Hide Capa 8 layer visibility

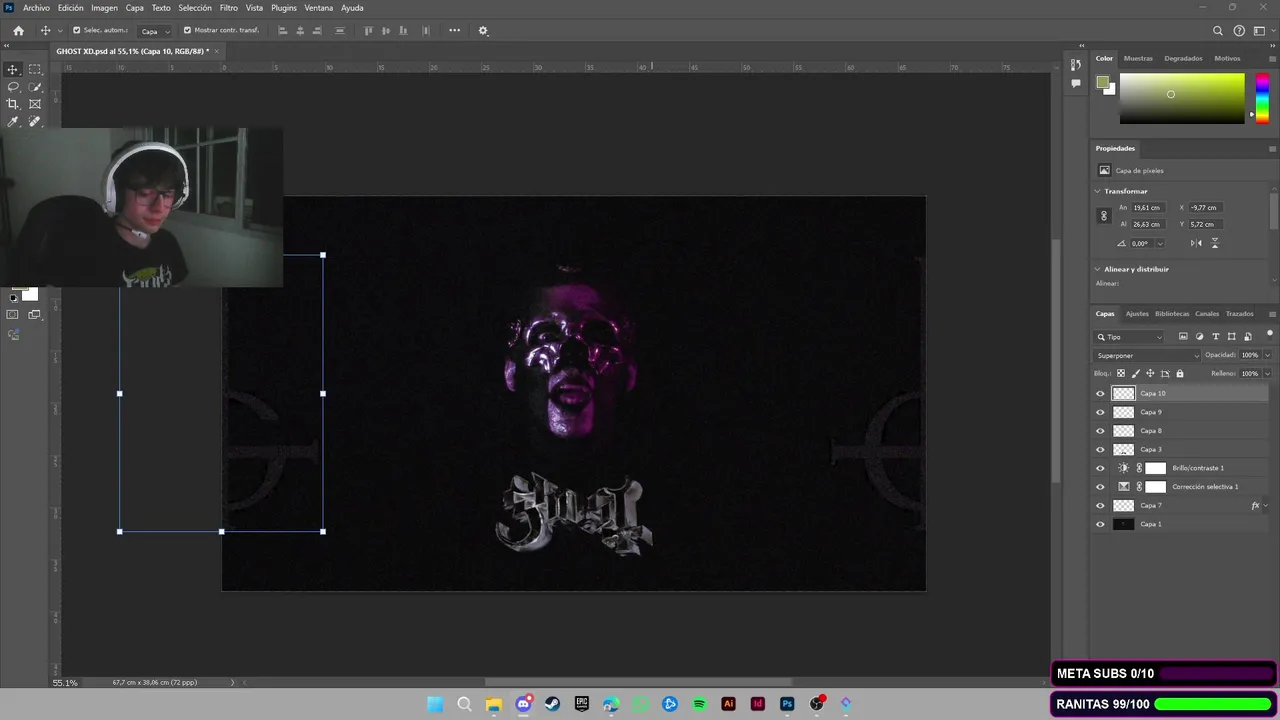pyautogui.click(x=1100, y=431)
